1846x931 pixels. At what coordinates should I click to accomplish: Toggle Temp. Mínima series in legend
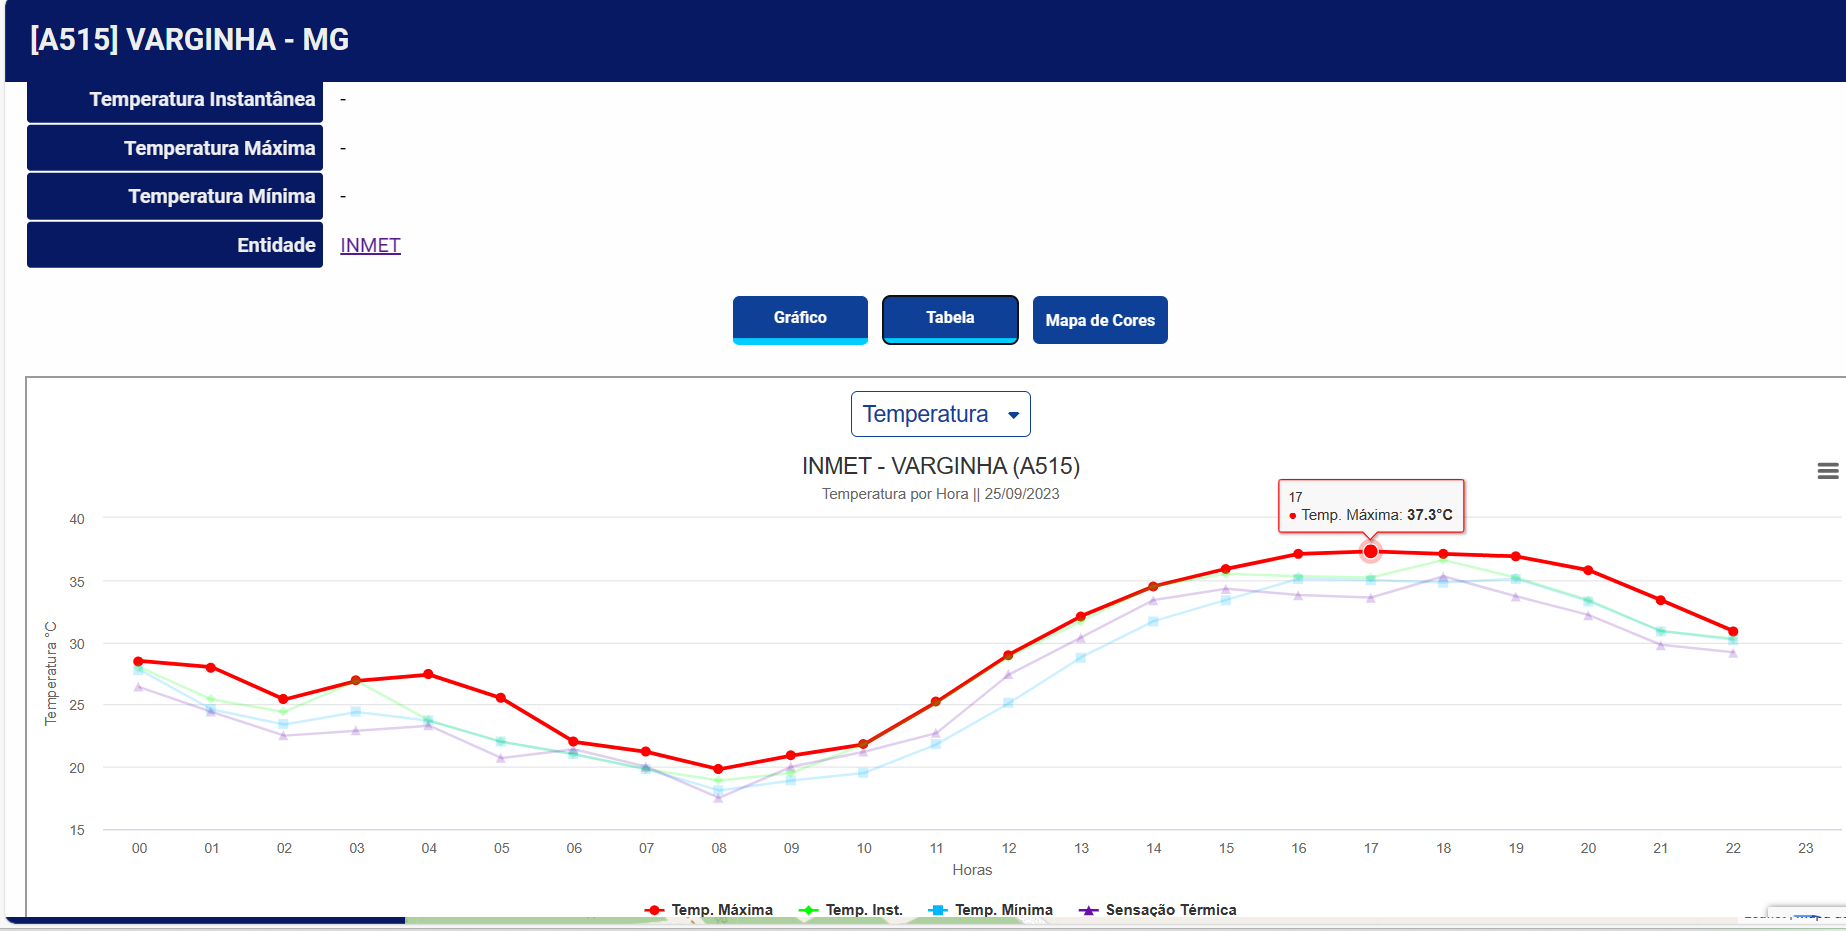tap(991, 910)
